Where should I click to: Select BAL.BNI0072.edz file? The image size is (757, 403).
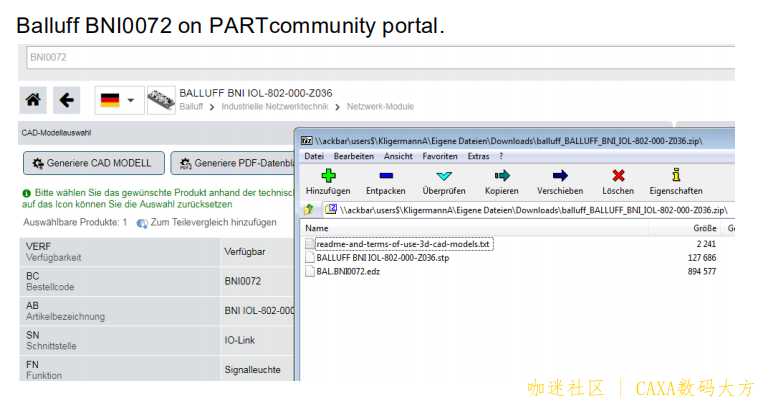click(x=348, y=272)
